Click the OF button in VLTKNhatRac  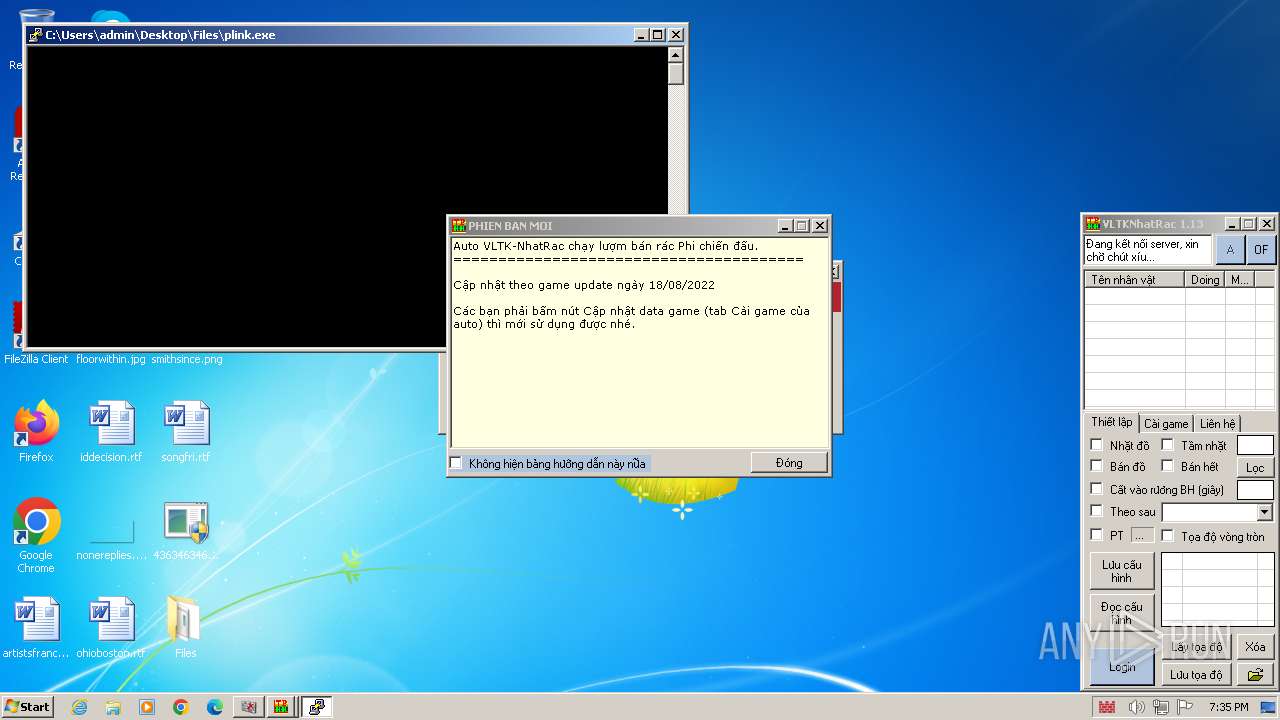point(1261,250)
